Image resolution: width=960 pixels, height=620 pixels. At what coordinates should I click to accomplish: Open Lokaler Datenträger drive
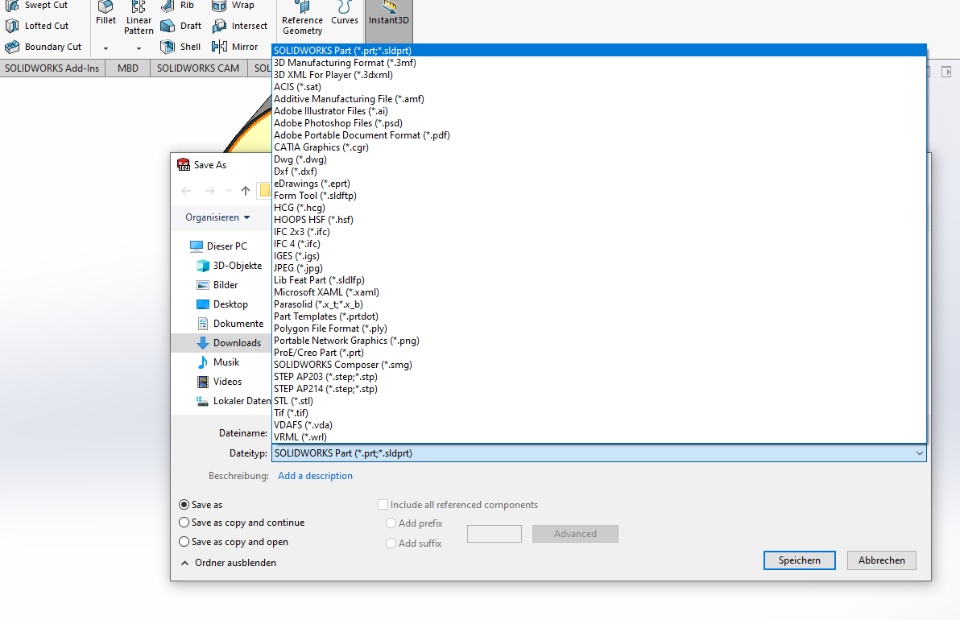pos(233,401)
